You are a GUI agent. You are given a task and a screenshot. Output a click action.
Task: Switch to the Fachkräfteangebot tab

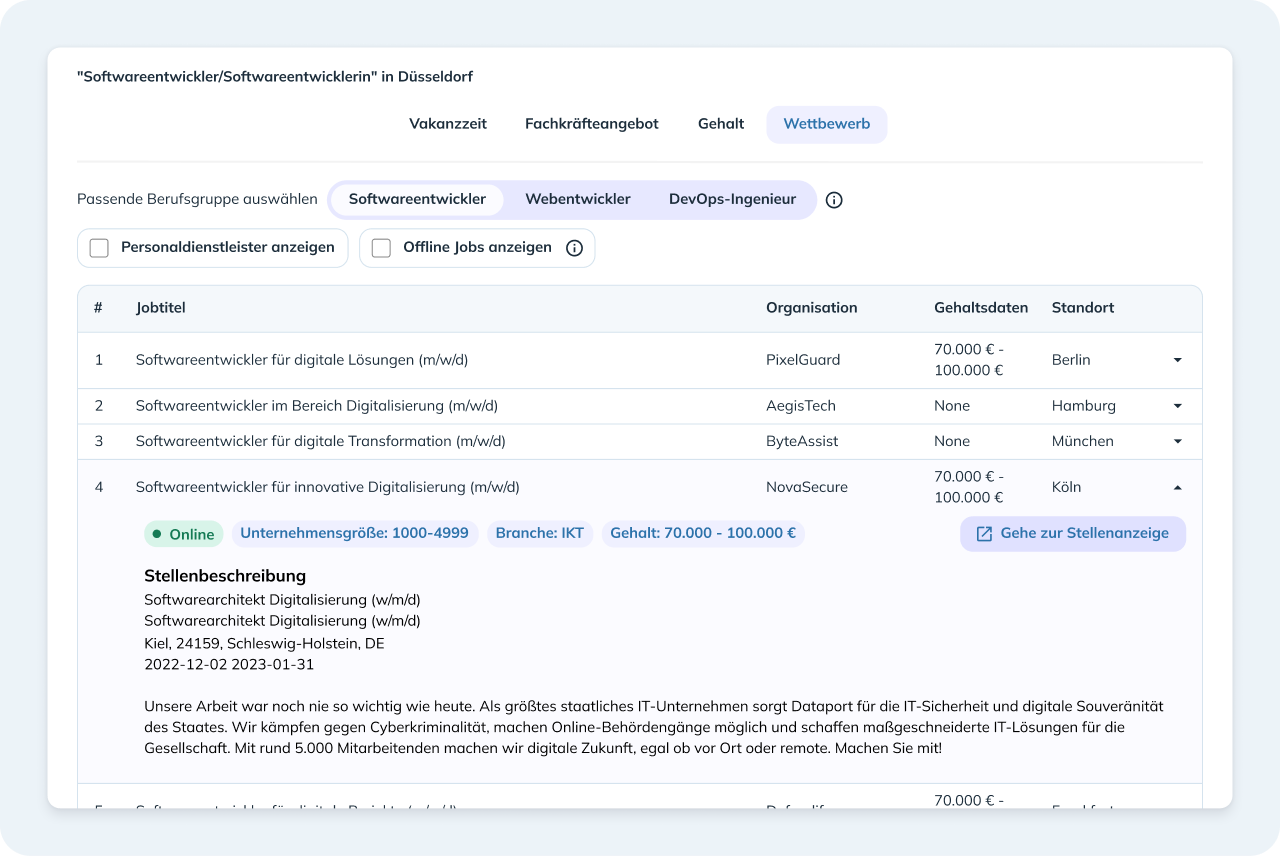point(592,124)
